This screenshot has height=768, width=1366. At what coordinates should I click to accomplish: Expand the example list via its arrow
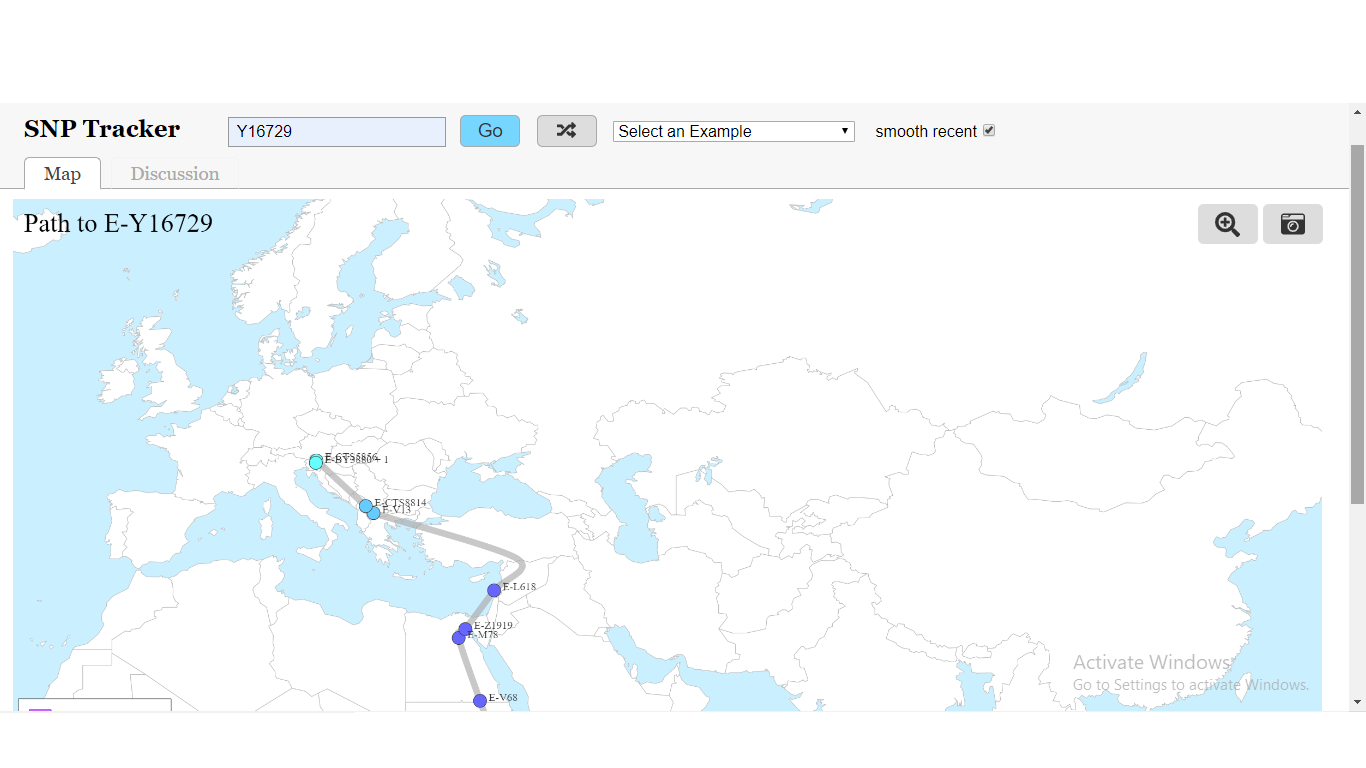point(845,131)
